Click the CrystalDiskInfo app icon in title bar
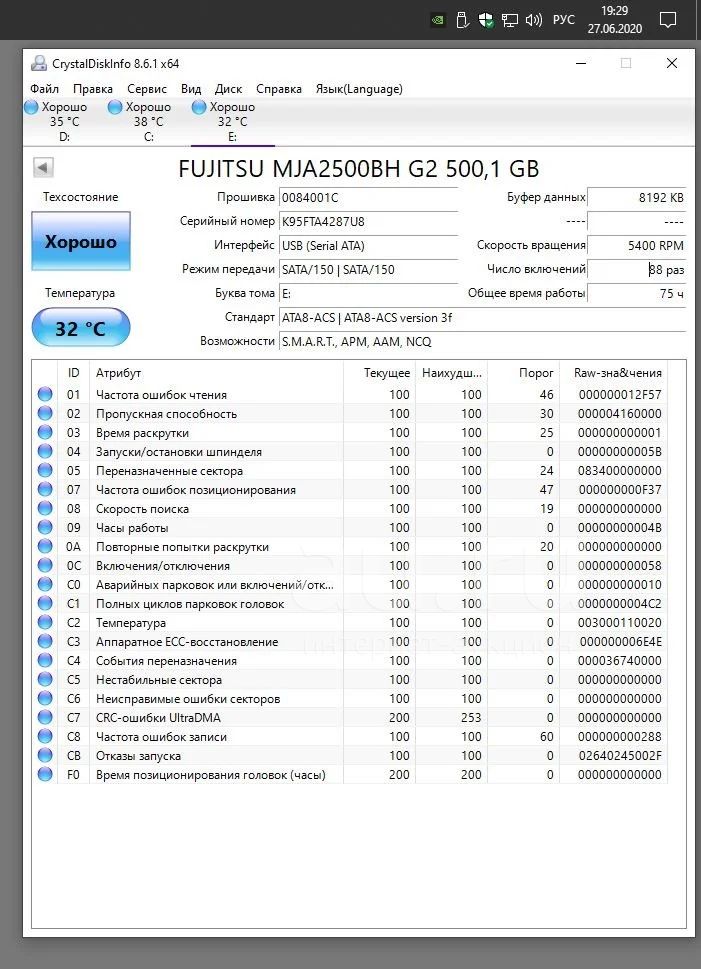Viewport: 701px width, 969px height. pos(39,63)
